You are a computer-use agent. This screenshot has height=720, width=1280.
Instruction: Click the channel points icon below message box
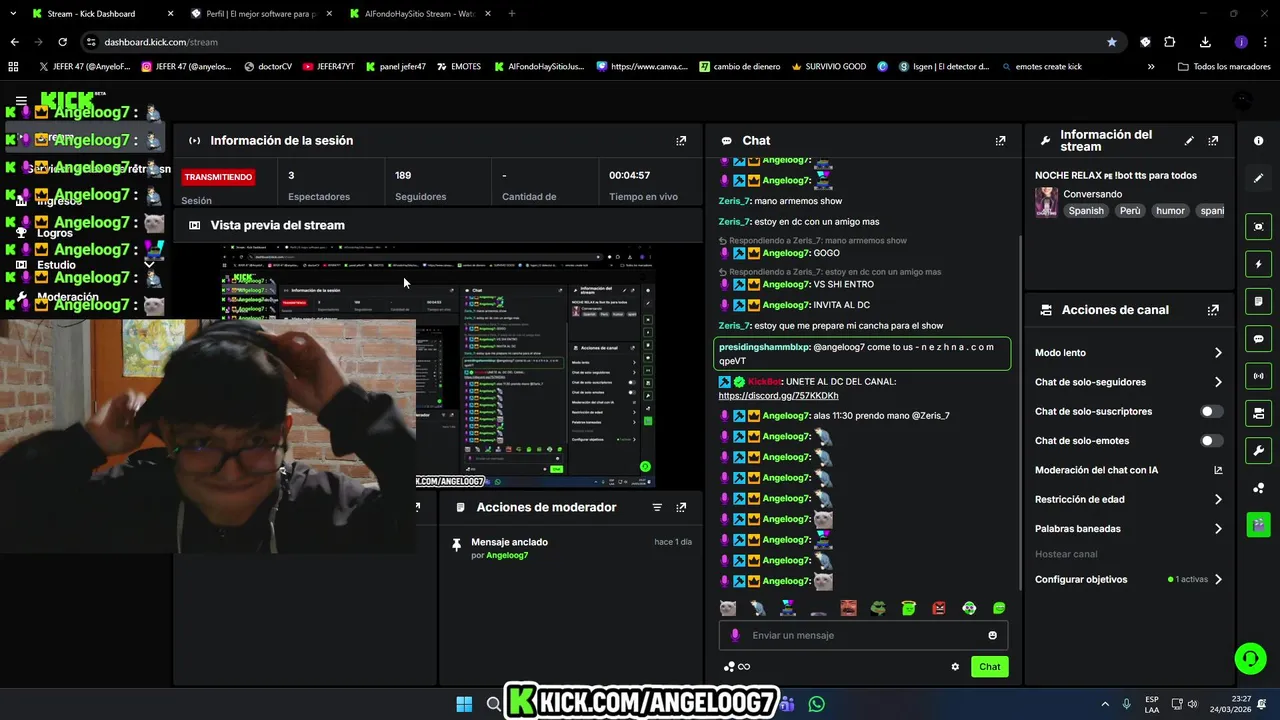pos(730,667)
